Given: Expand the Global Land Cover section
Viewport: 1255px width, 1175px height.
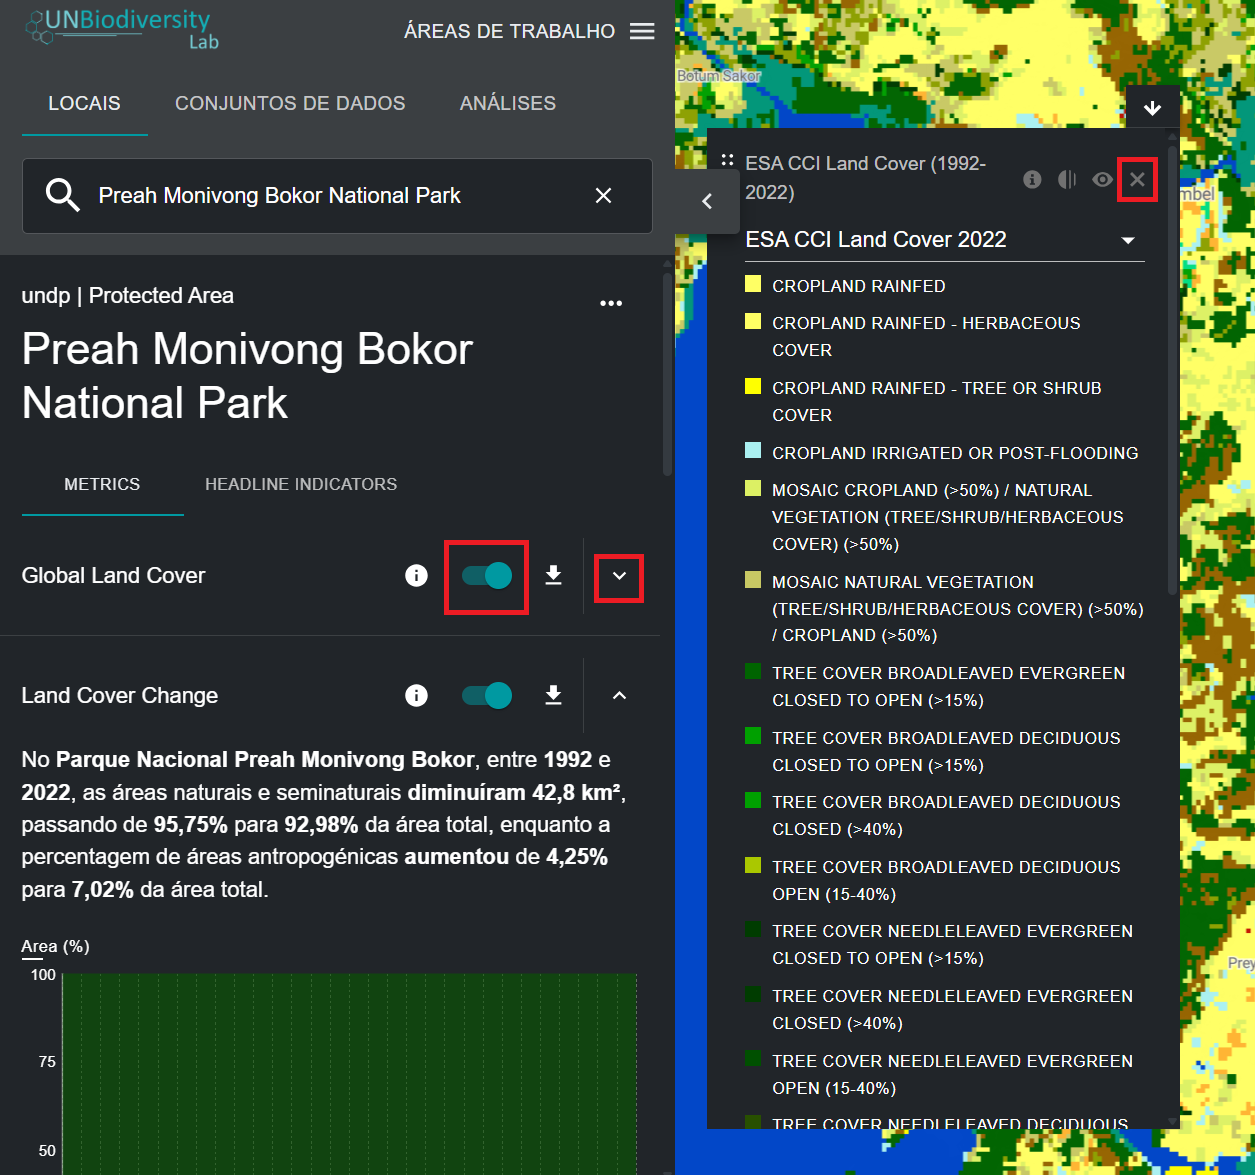Looking at the screenshot, I should 619,577.
